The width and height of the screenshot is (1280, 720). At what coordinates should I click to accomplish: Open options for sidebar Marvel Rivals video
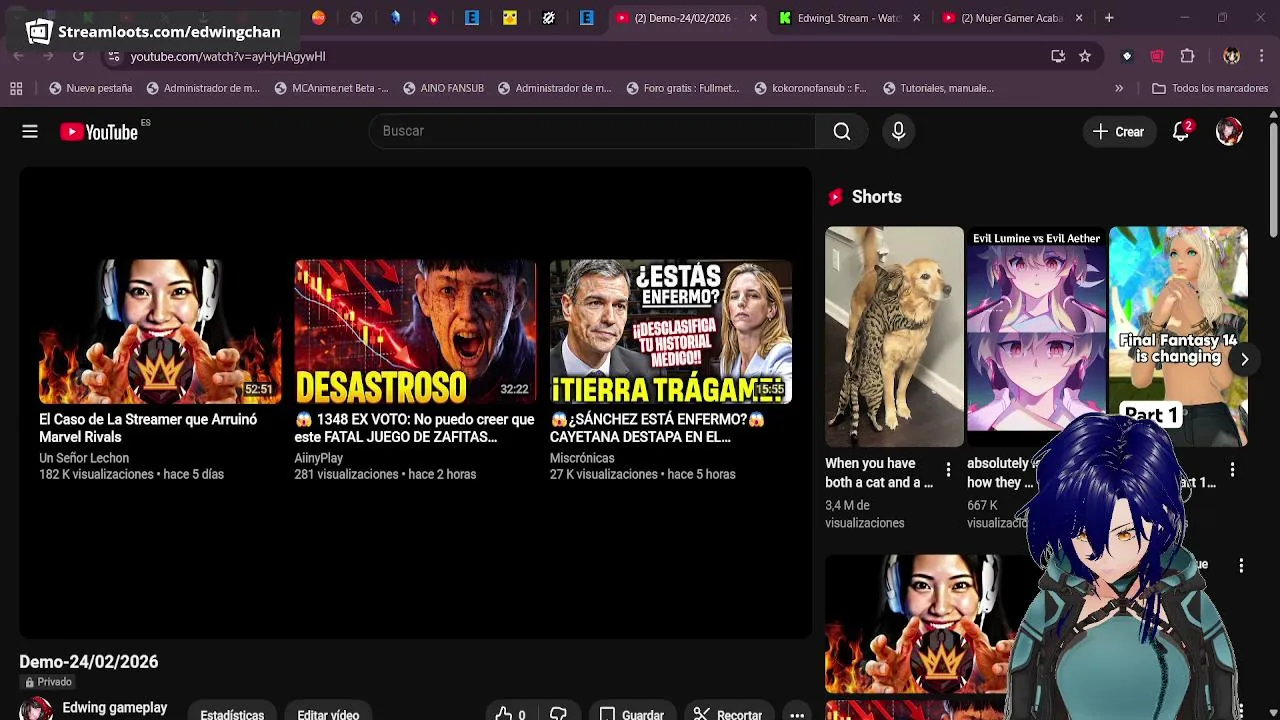point(1241,566)
